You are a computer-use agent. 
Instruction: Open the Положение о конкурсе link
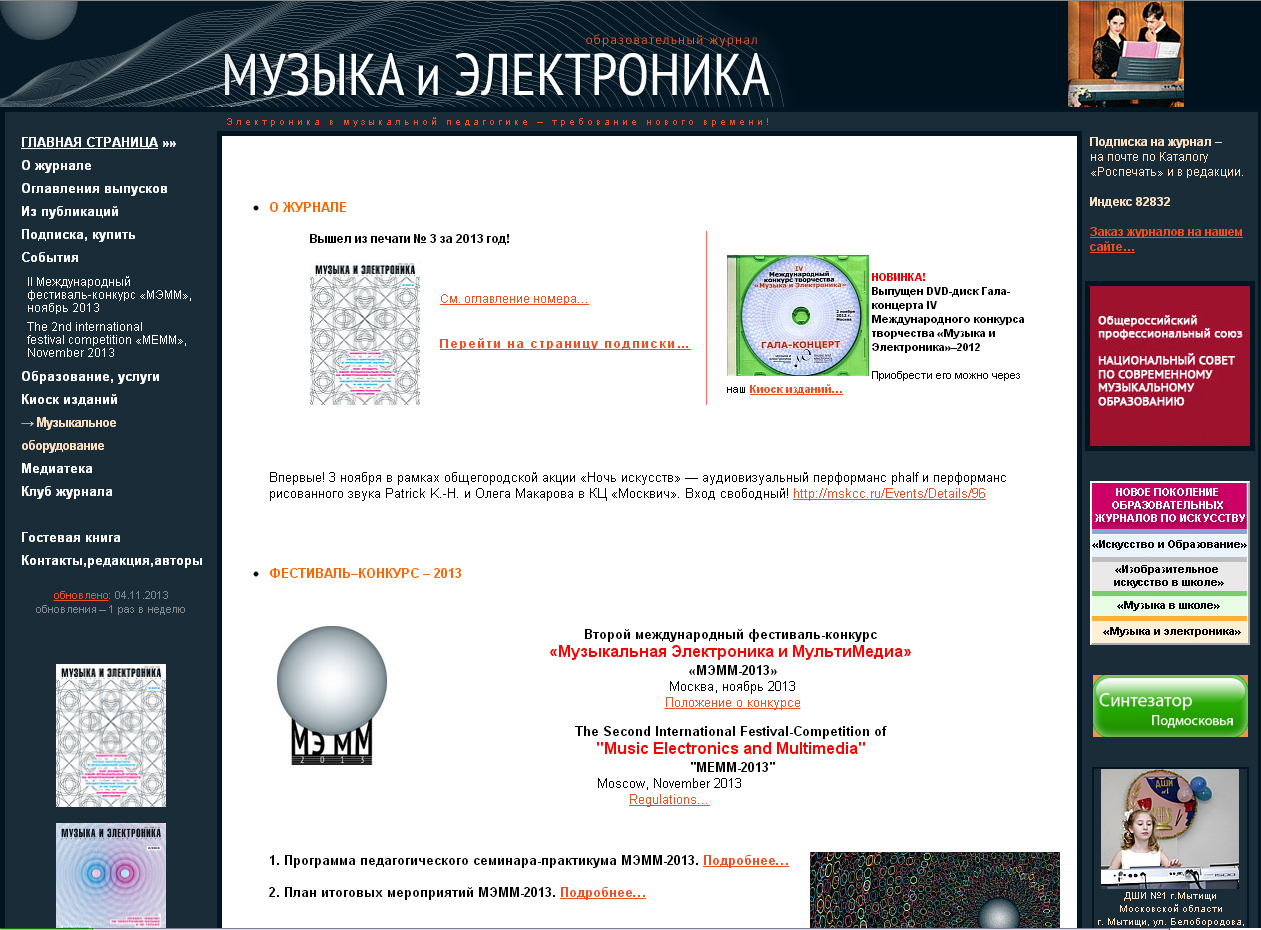pyautogui.click(x=732, y=703)
